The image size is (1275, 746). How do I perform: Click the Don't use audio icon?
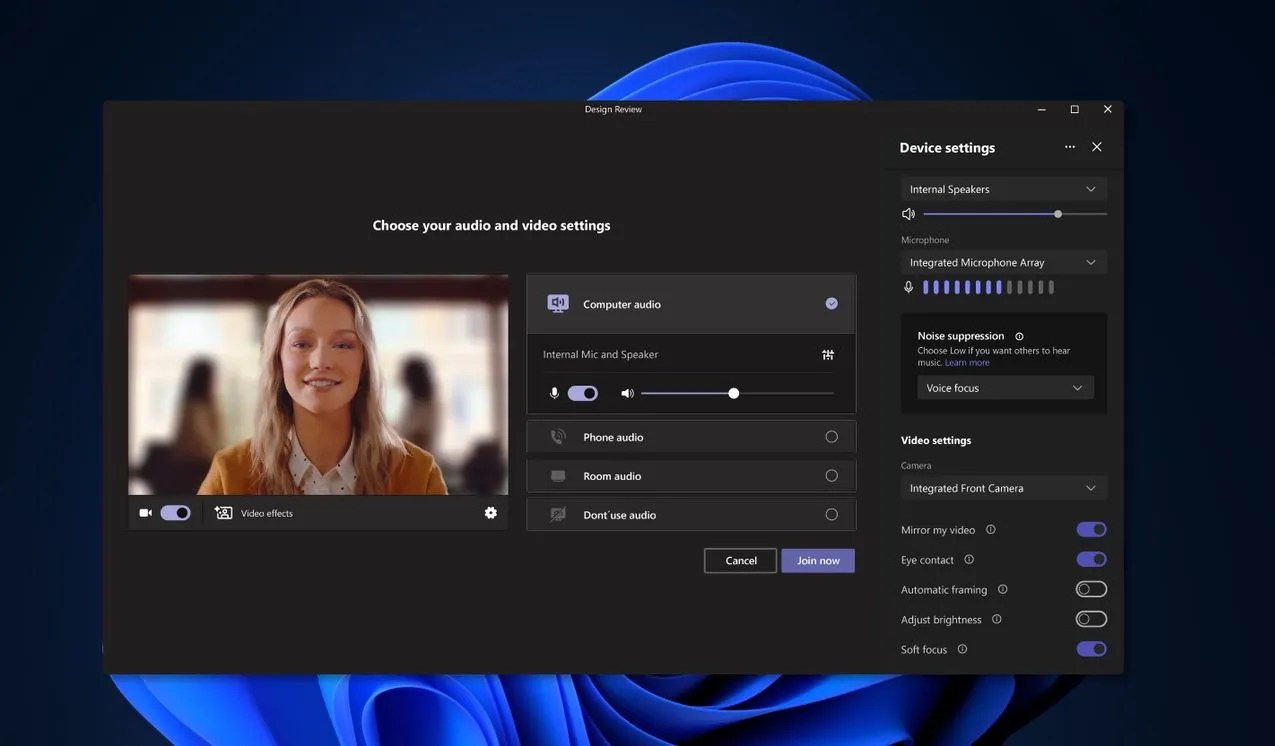(x=558, y=515)
